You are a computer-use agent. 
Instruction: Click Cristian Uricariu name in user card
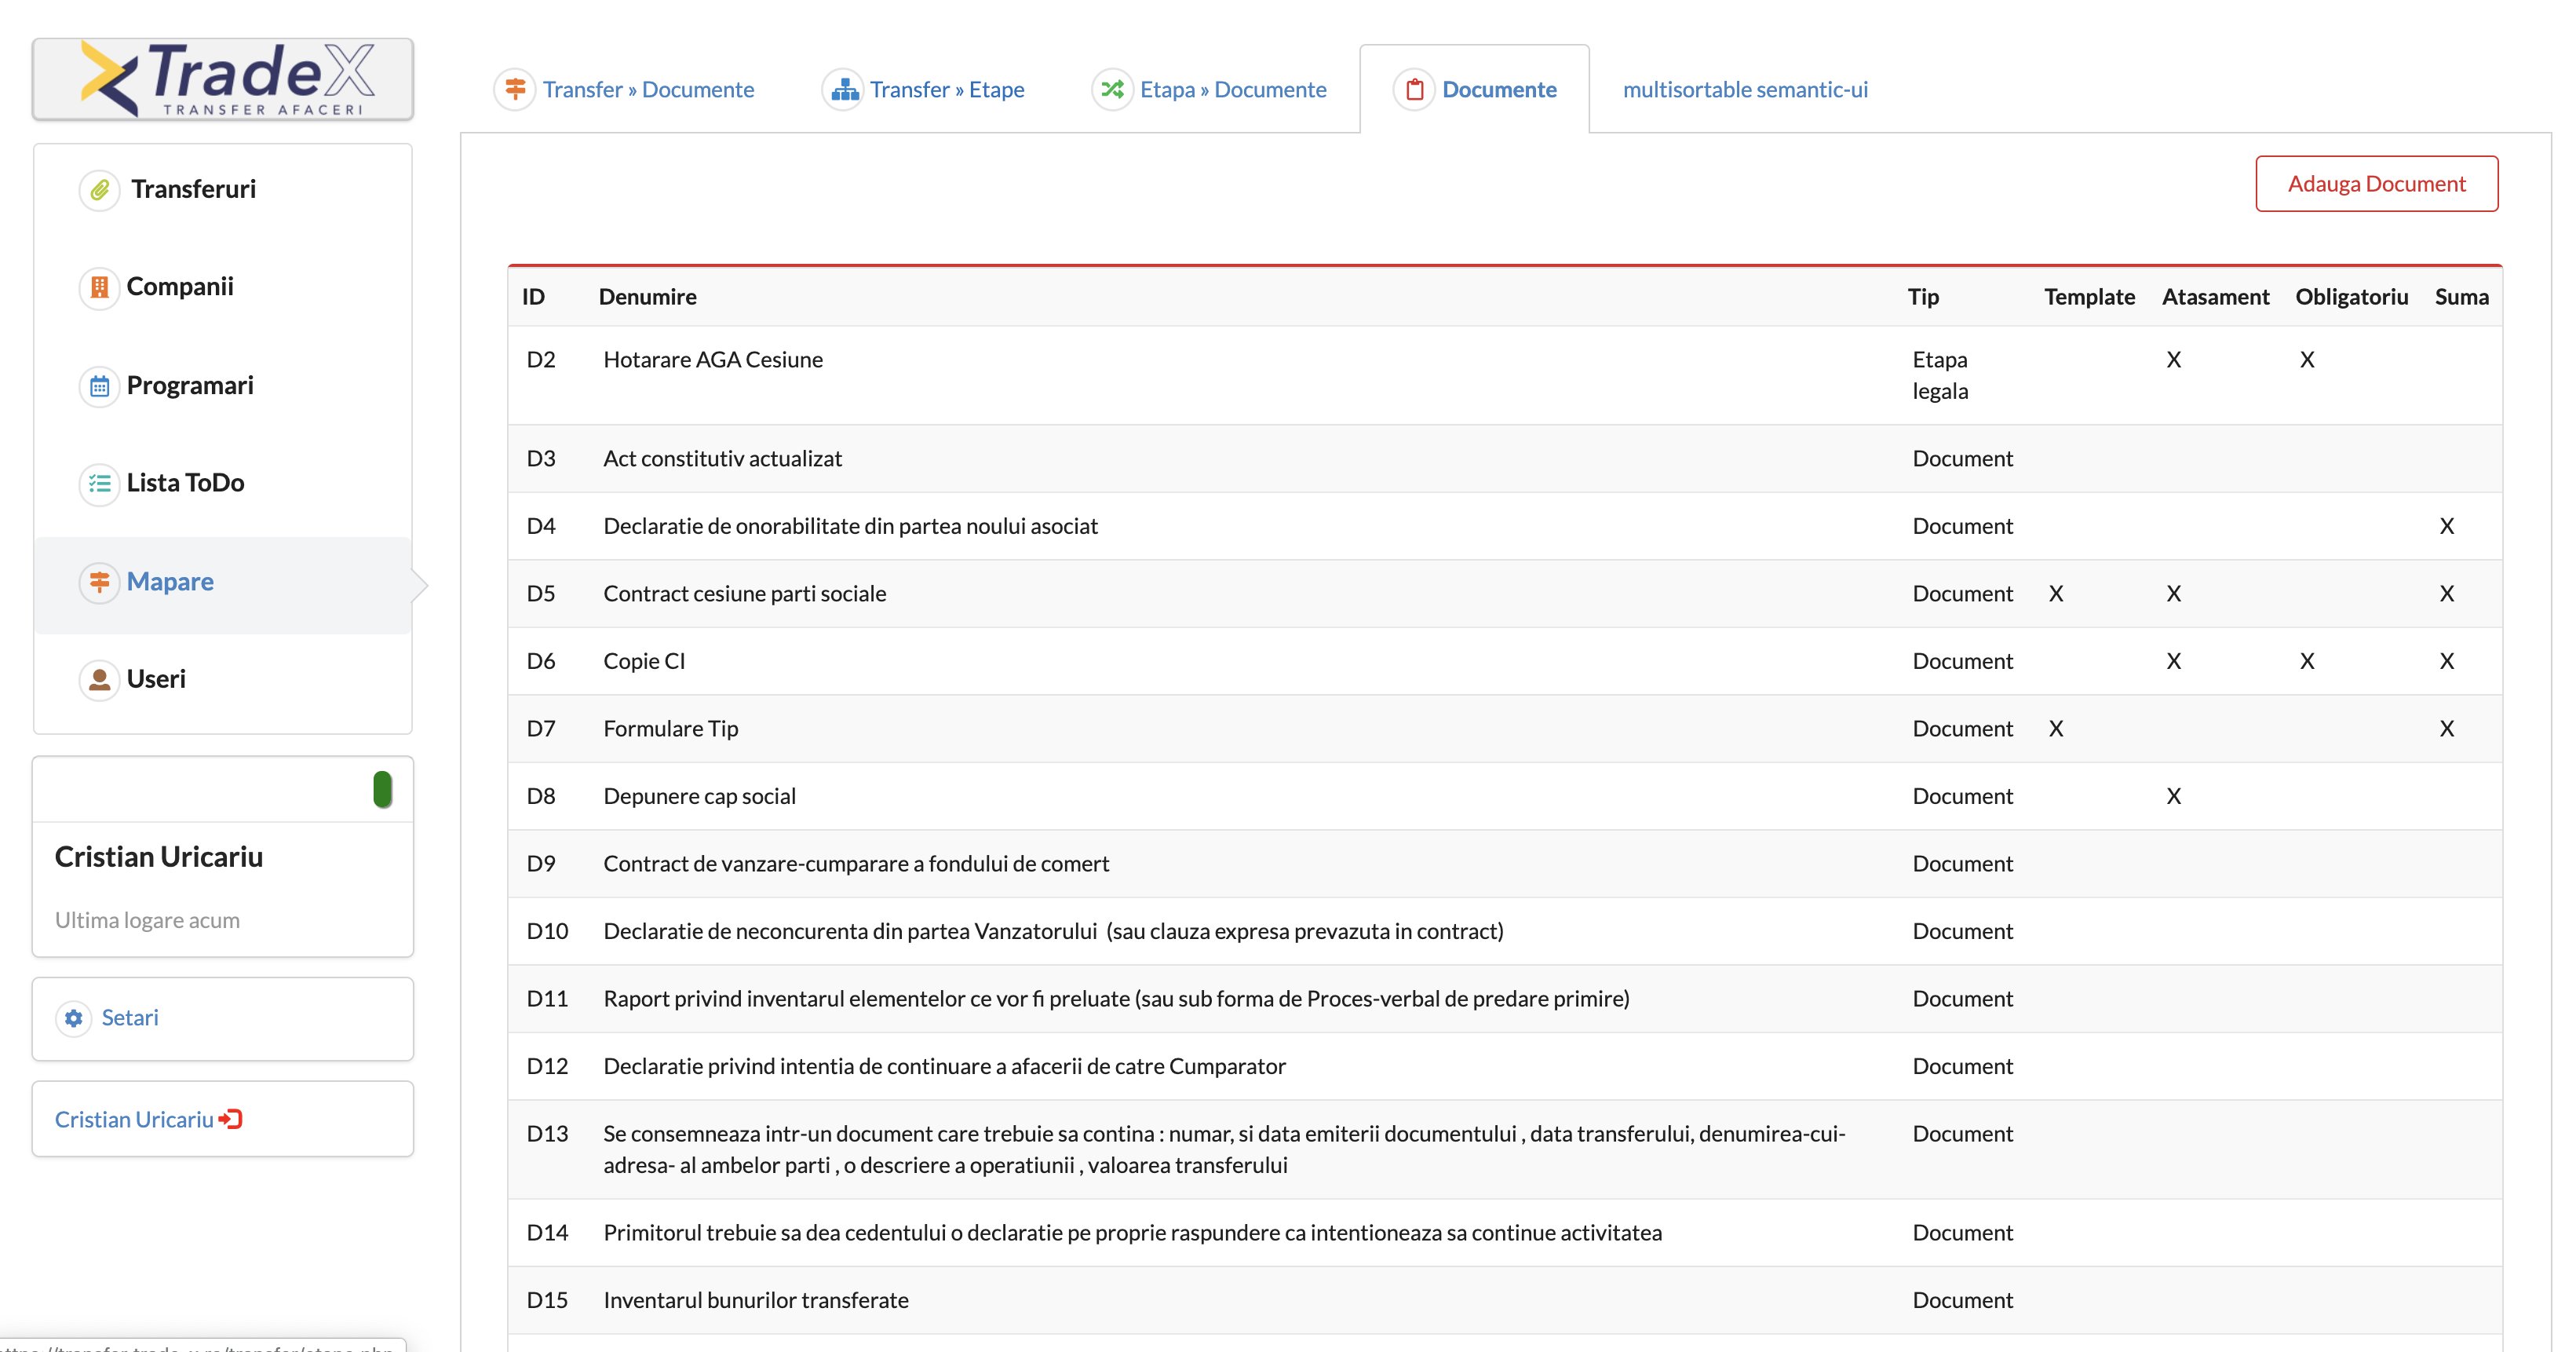click(x=159, y=858)
